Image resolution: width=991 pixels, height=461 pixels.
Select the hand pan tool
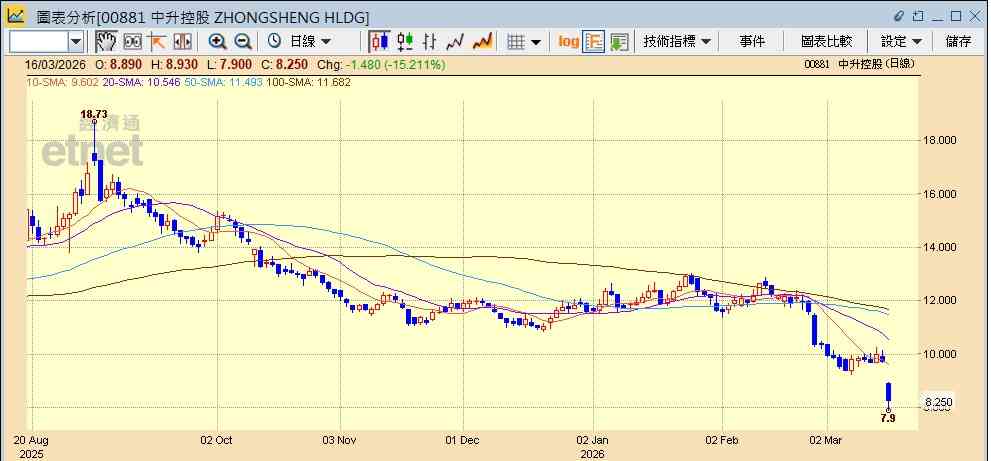point(106,42)
